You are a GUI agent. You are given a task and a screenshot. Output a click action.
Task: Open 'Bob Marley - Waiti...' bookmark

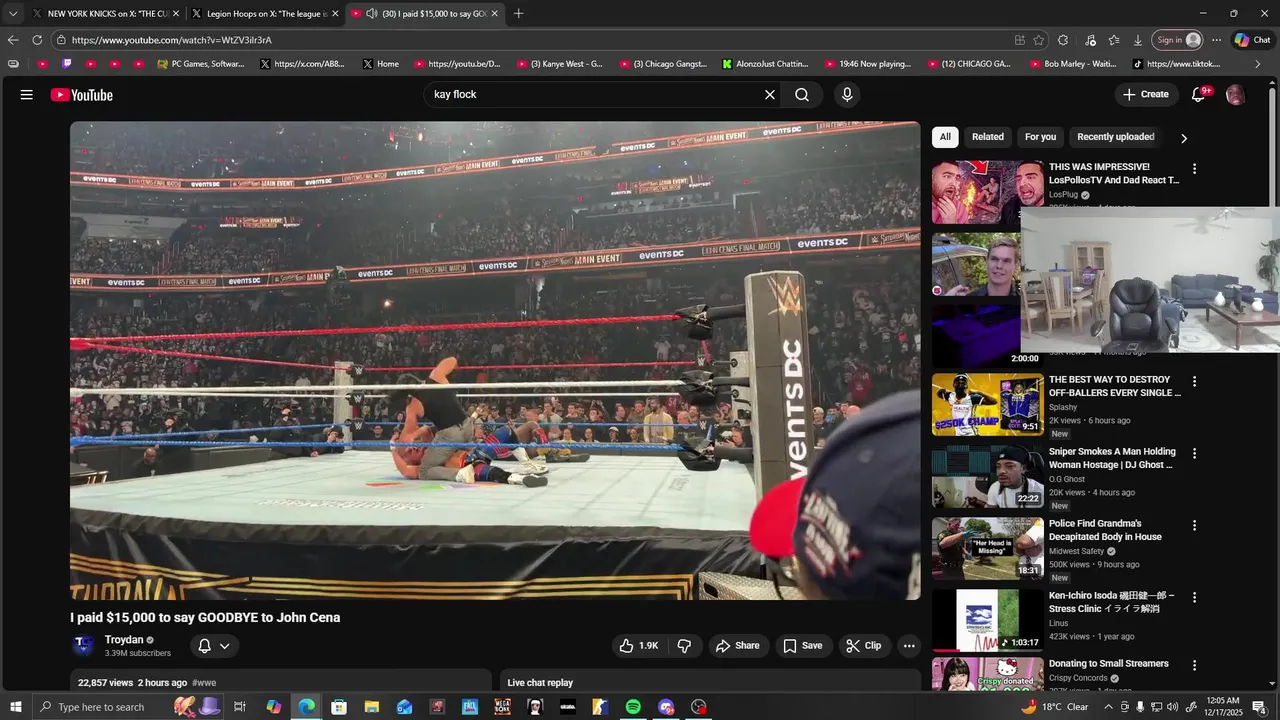pyautogui.click(x=1072, y=64)
